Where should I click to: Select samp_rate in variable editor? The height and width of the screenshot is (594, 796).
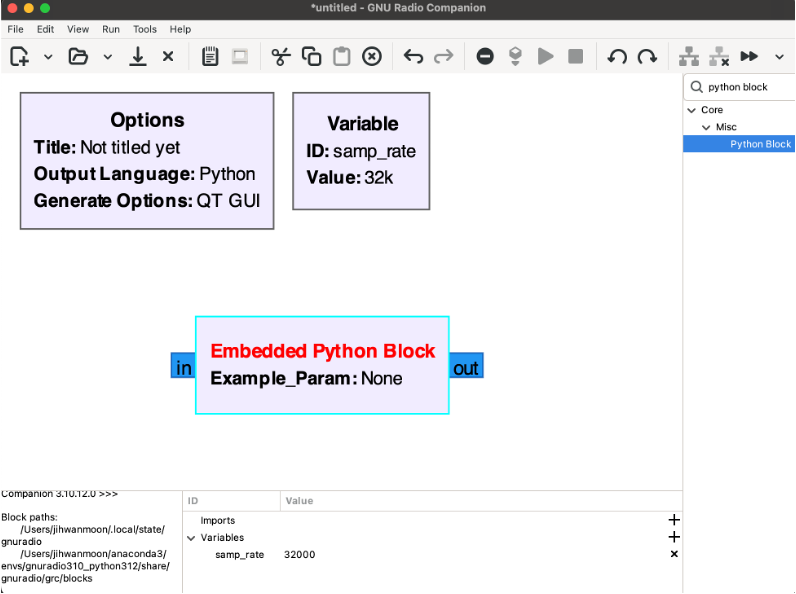point(240,555)
